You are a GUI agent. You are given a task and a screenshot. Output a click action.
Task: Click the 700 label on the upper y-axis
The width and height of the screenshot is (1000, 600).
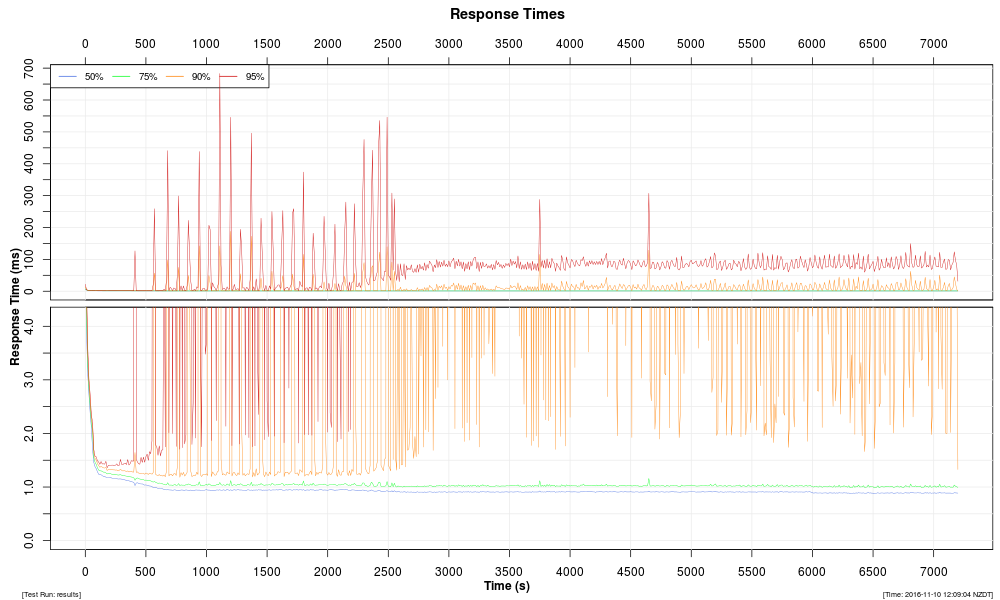click(x=30, y=68)
